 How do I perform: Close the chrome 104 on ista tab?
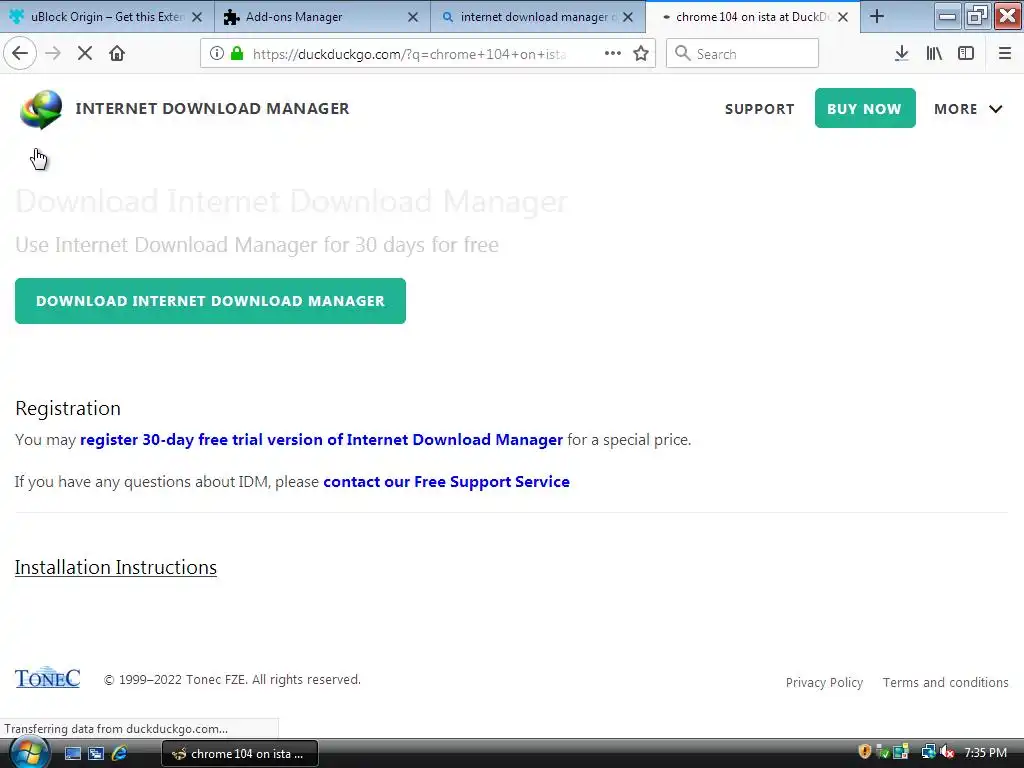(843, 17)
